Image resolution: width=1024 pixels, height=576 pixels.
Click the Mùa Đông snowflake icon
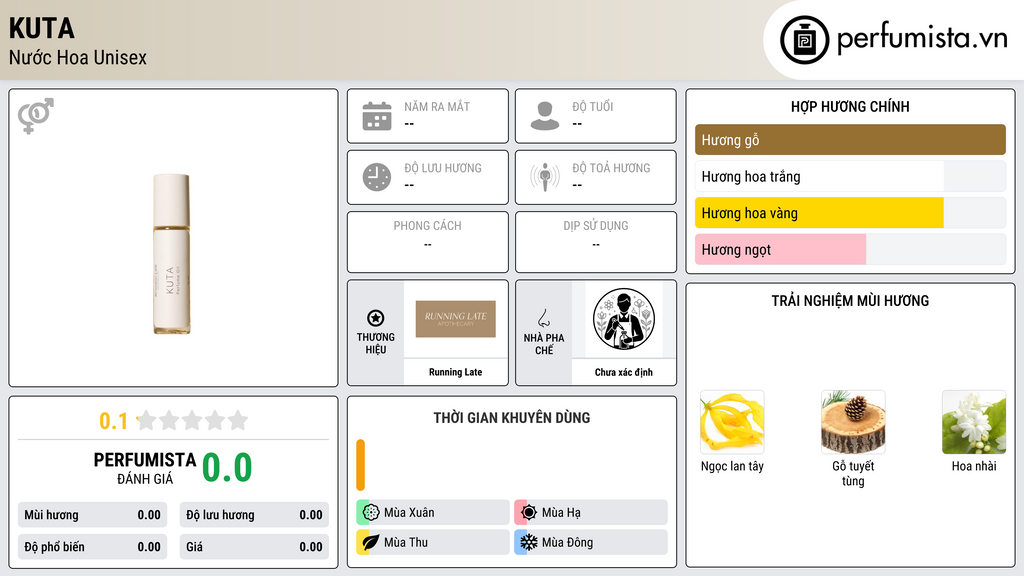coord(529,542)
